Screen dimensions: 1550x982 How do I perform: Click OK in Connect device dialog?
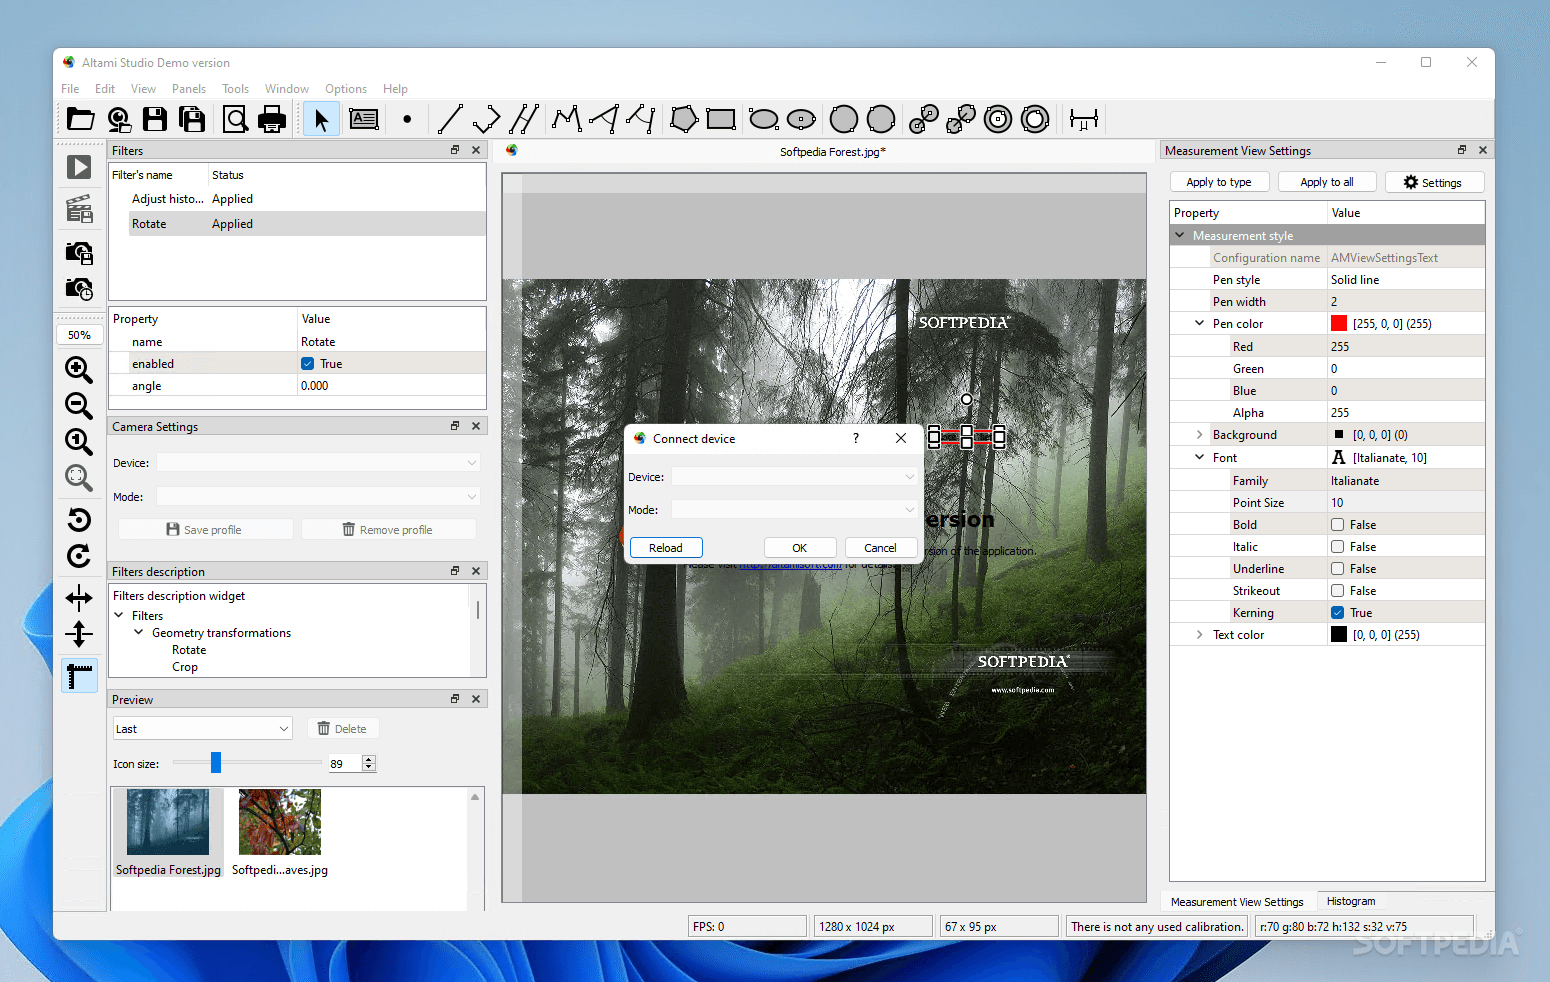click(x=800, y=548)
